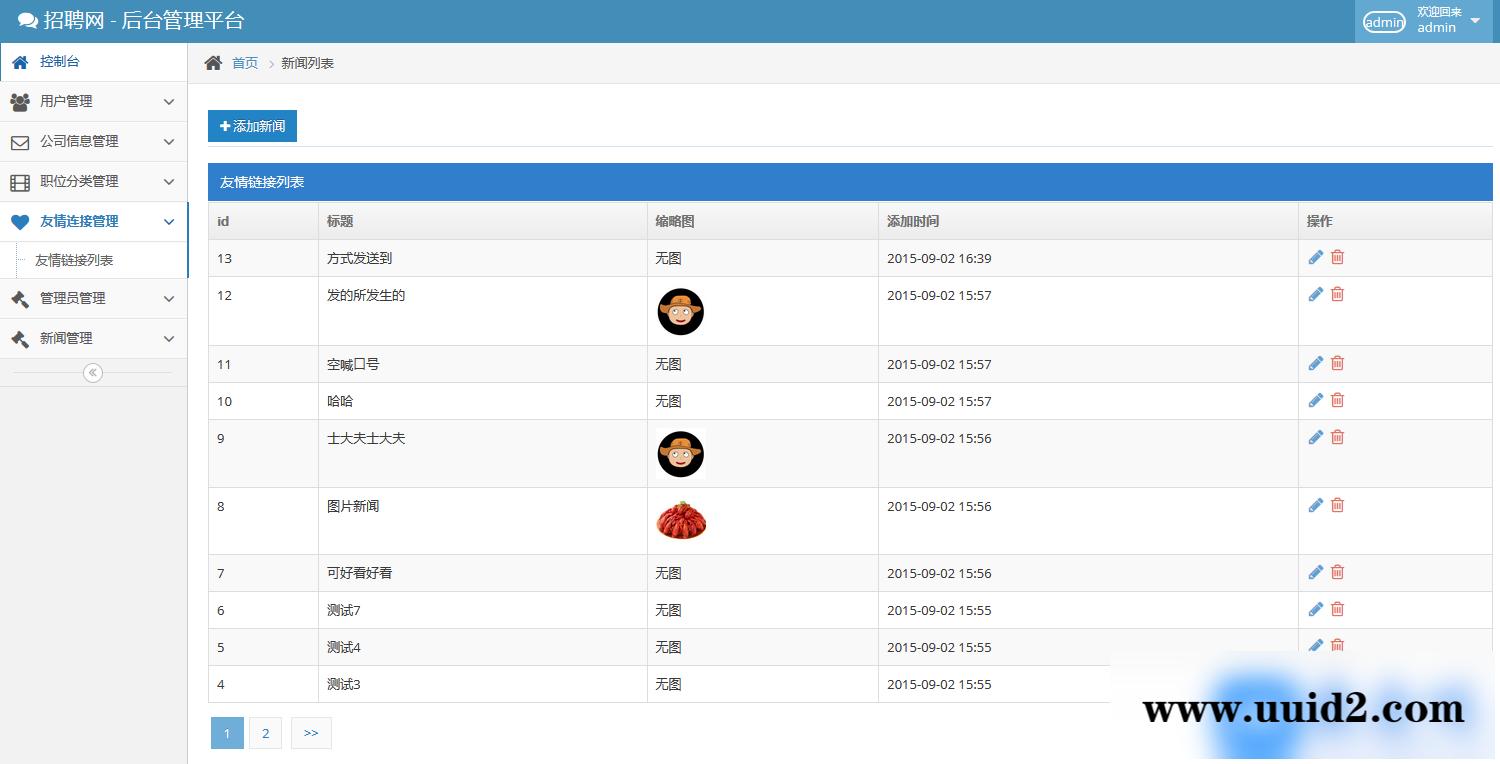Viewport: 1500px width, 764px height.
Task: Select the 控制台 dashboard icon in sidebar
Action: [x=19, y=61]
